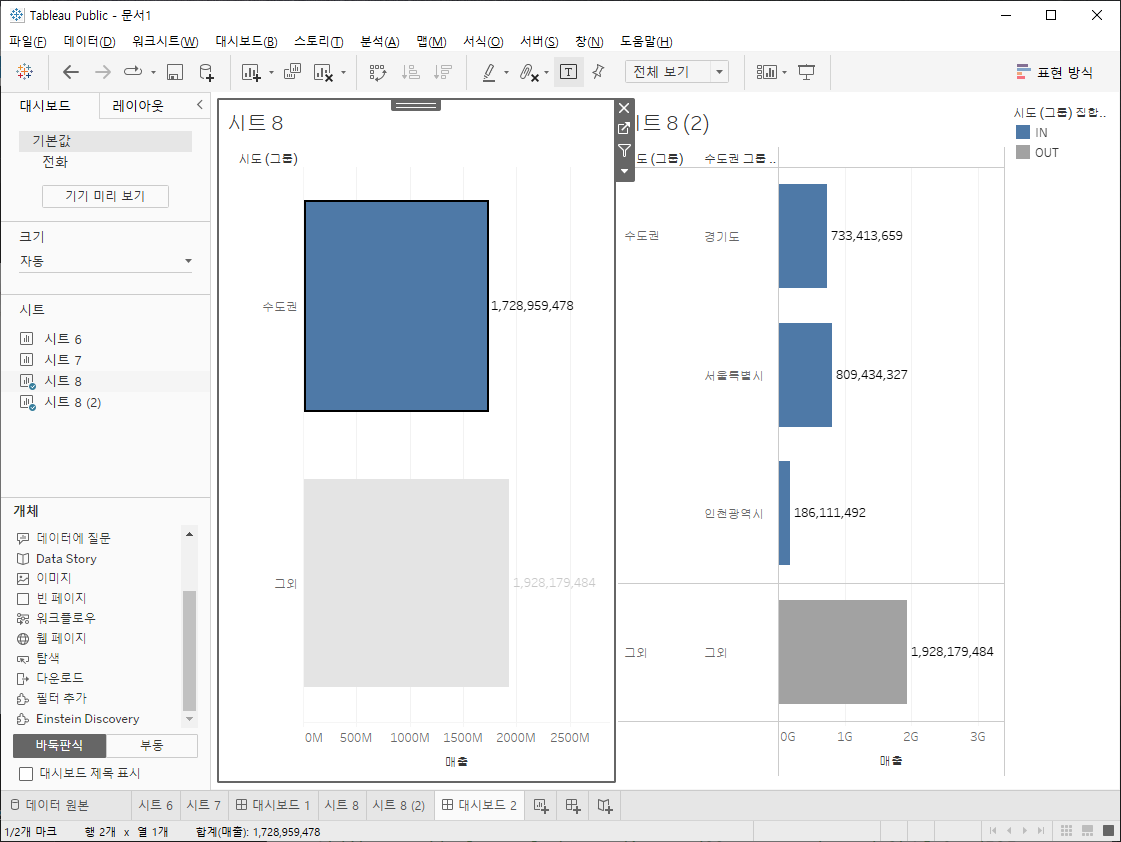1121x842 pixels.
Task: Toggle 대시보드 제목 표시 checkbox
Action: tap(26, 773)
